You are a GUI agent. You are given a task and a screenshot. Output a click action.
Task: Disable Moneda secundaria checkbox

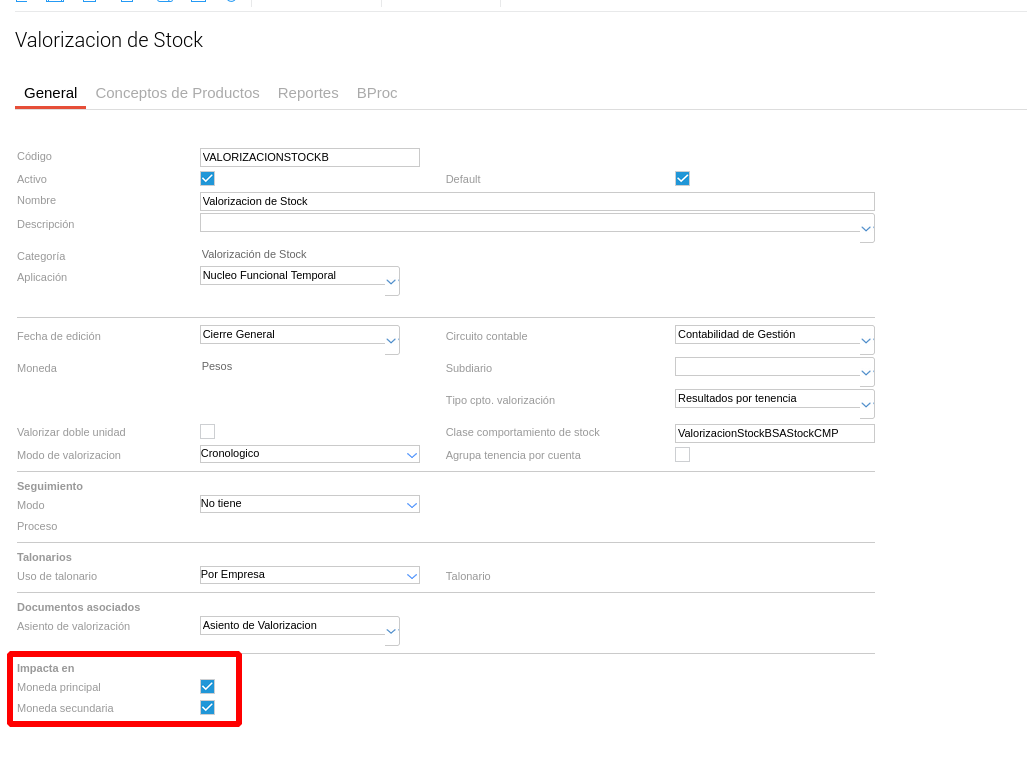pos(207,708)
